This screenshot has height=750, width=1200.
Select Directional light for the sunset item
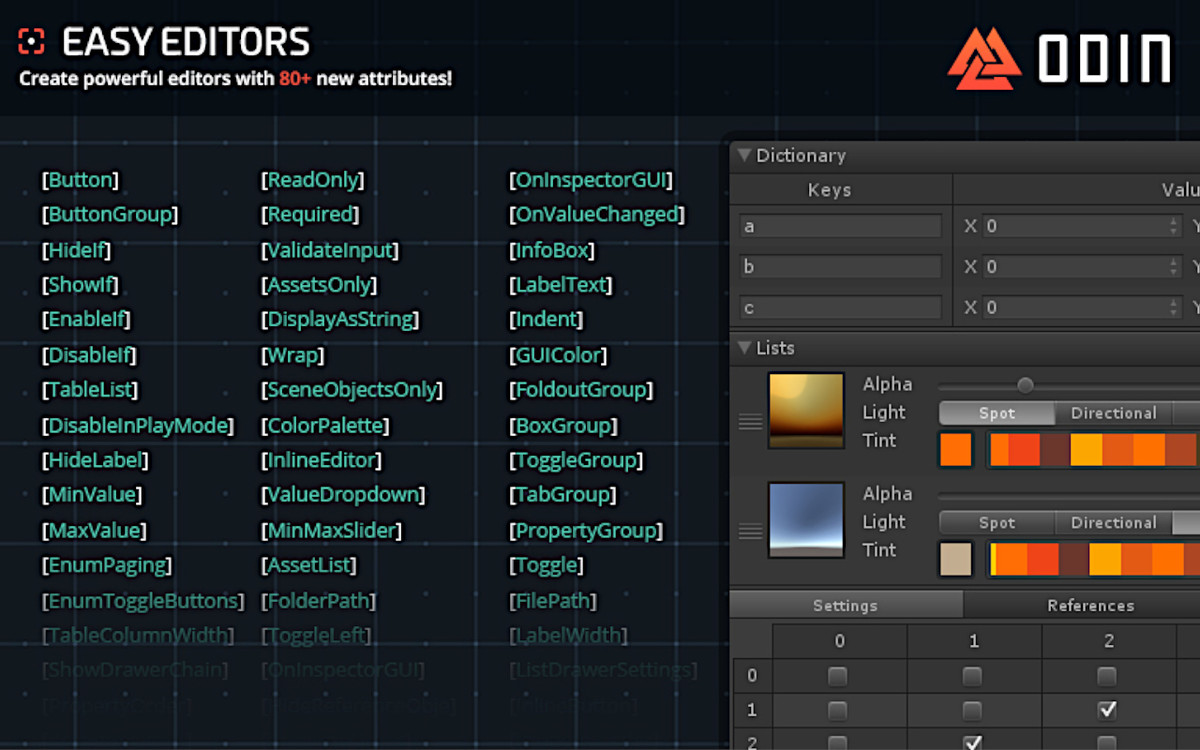pyautogui.click(x=1114, y=413)
